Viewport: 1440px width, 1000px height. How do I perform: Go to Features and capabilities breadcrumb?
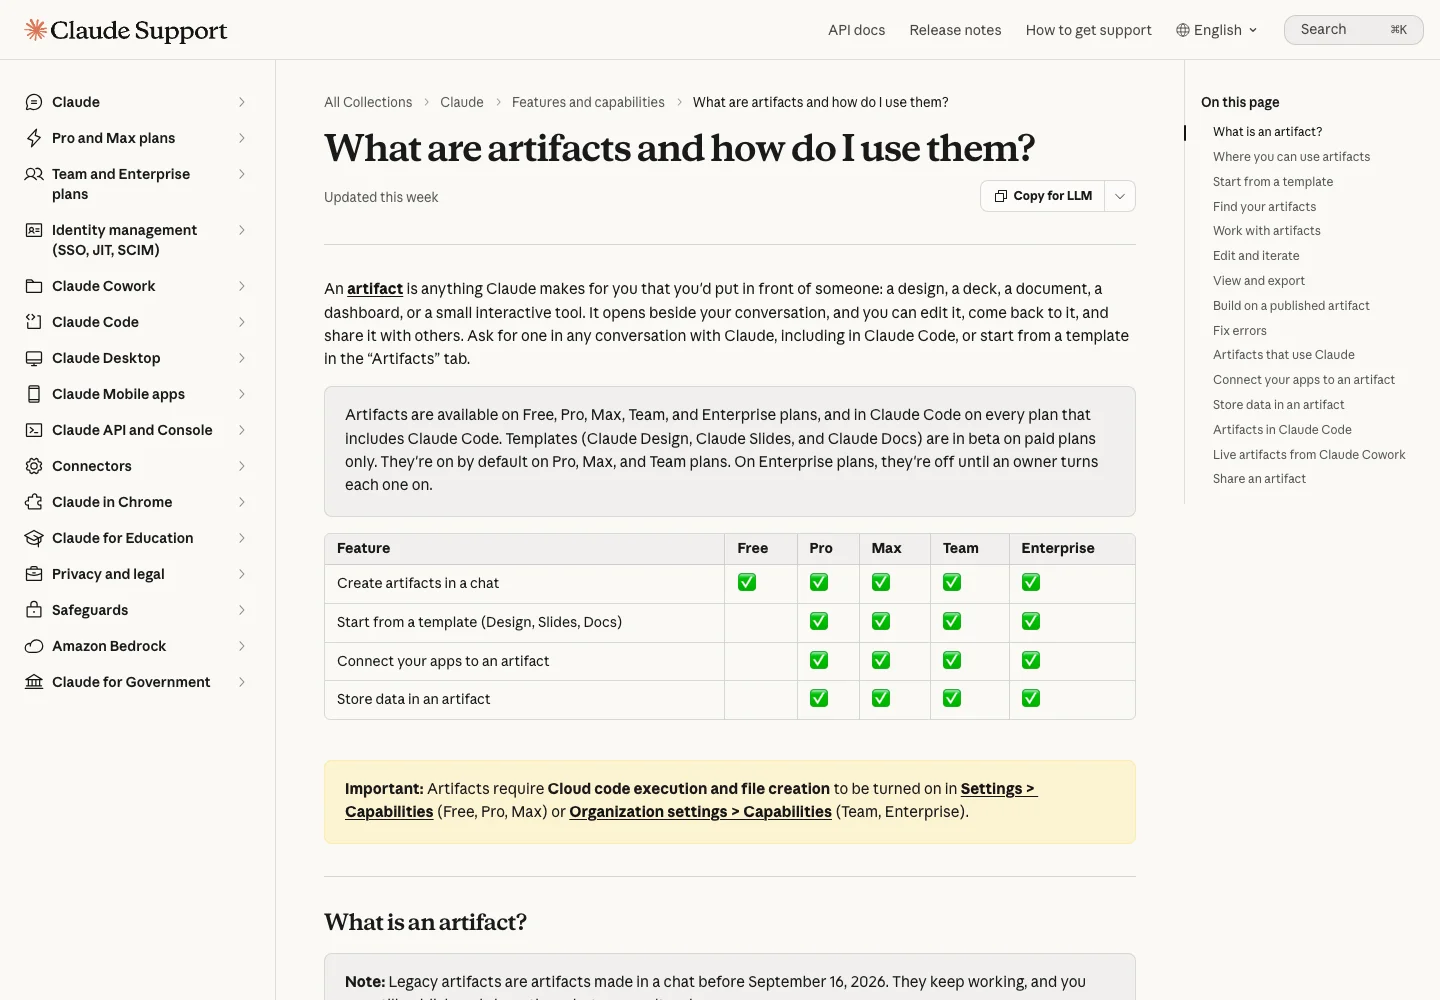point(588,102)
